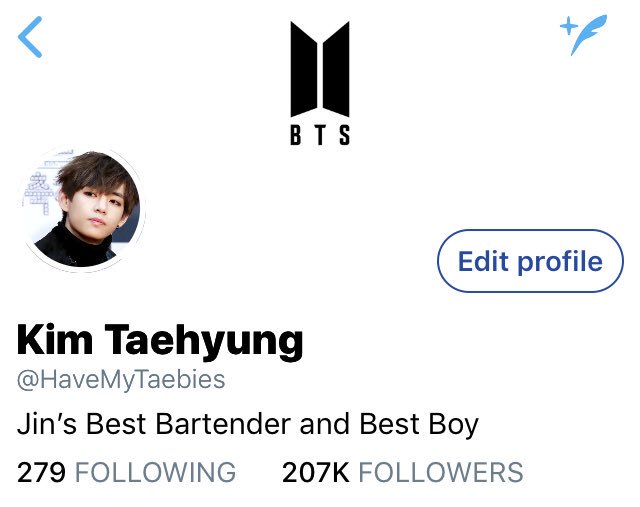
Task: Open Edit profile
Action: 530,261
